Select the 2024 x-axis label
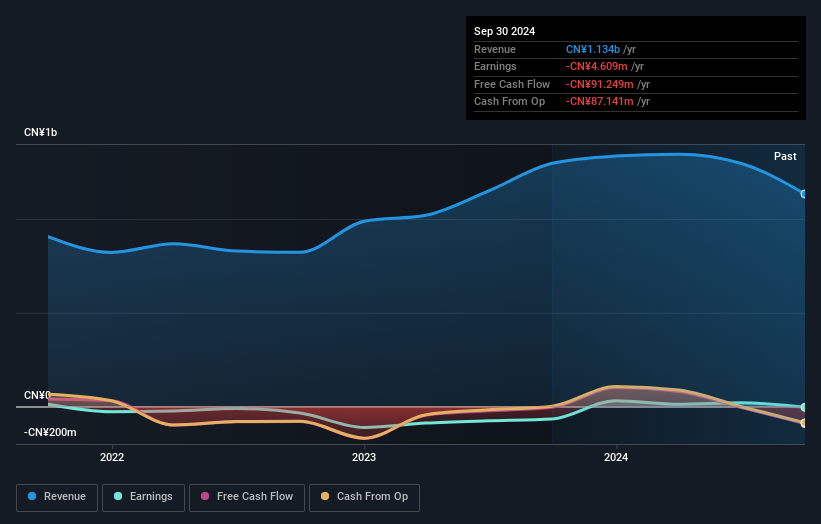 click(616, 458)
